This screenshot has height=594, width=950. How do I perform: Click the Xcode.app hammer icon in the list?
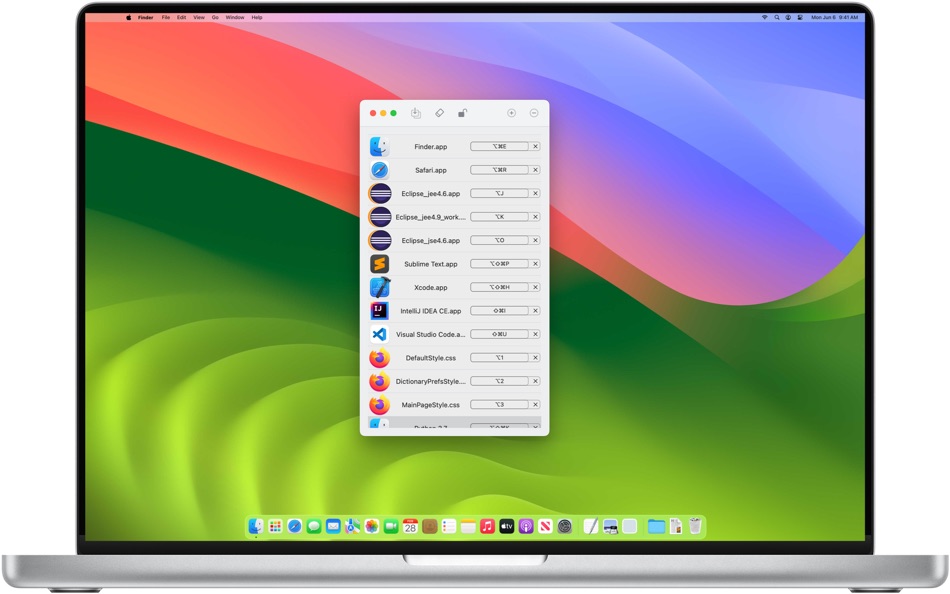[380, 287]
